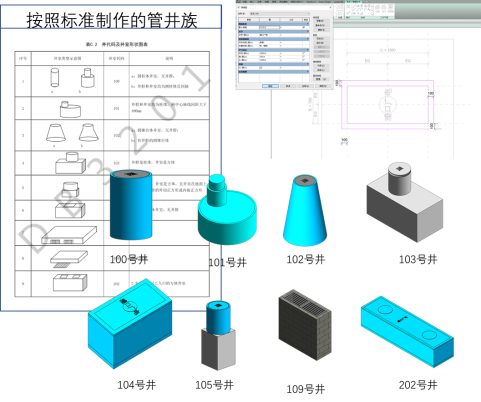Toggle lock checkbox on third dimension parameter row

[304, 60]
